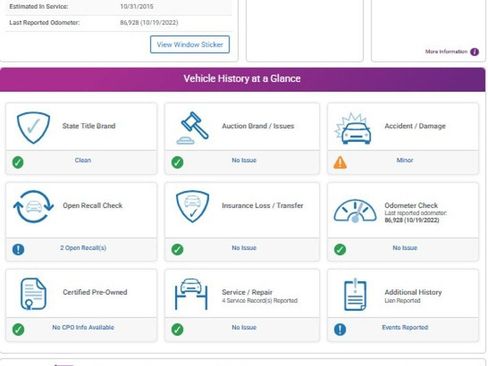Click the Certified Pre-Owned heading
Viewport: 488px width, 366px height.
[95, 292]
